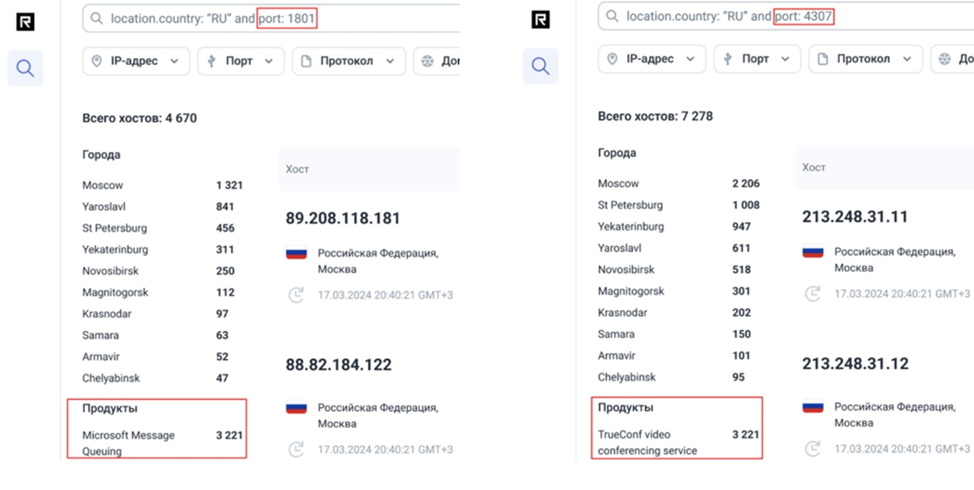Click magnifier icon inside port 1801 search field
The width and height of the screenshot is (974, 490).
tap(97, 19)
